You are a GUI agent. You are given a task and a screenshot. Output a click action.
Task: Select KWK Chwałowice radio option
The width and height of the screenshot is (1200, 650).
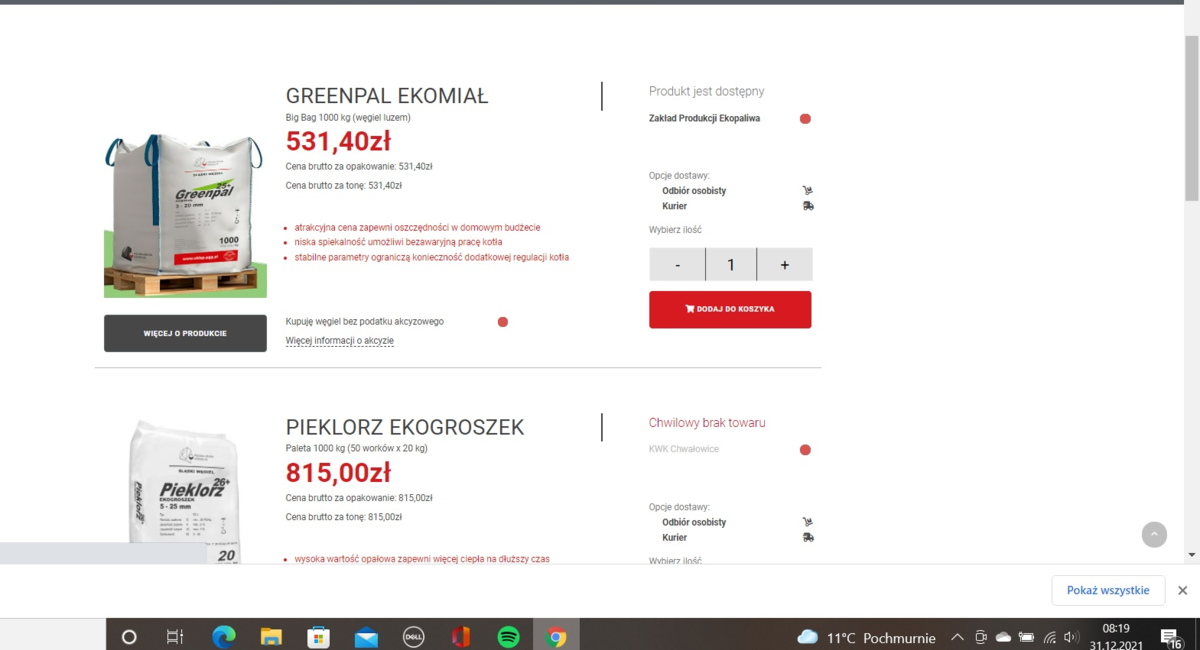805,450
